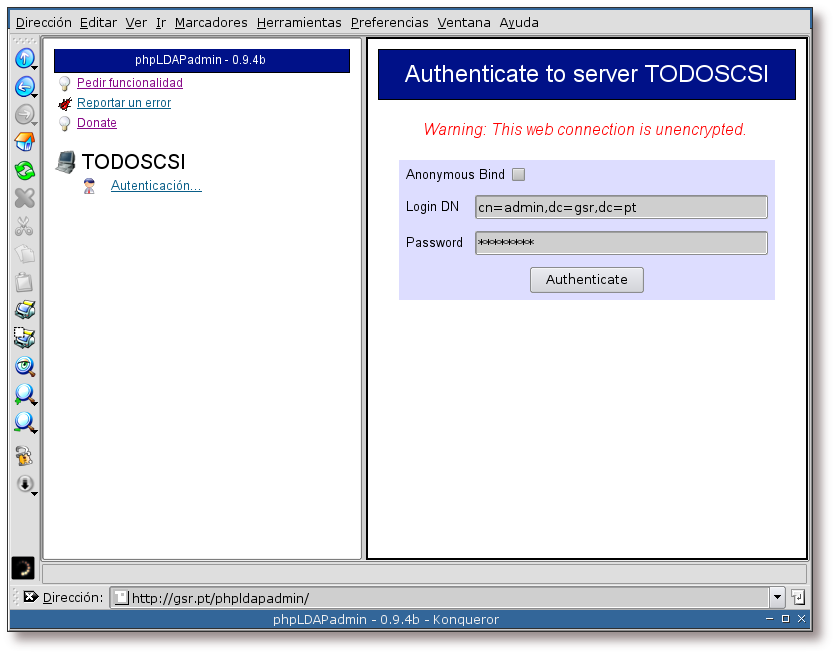836x655 pixels.
Task: Open the Marcadores menu
Action: click(211, 22)
